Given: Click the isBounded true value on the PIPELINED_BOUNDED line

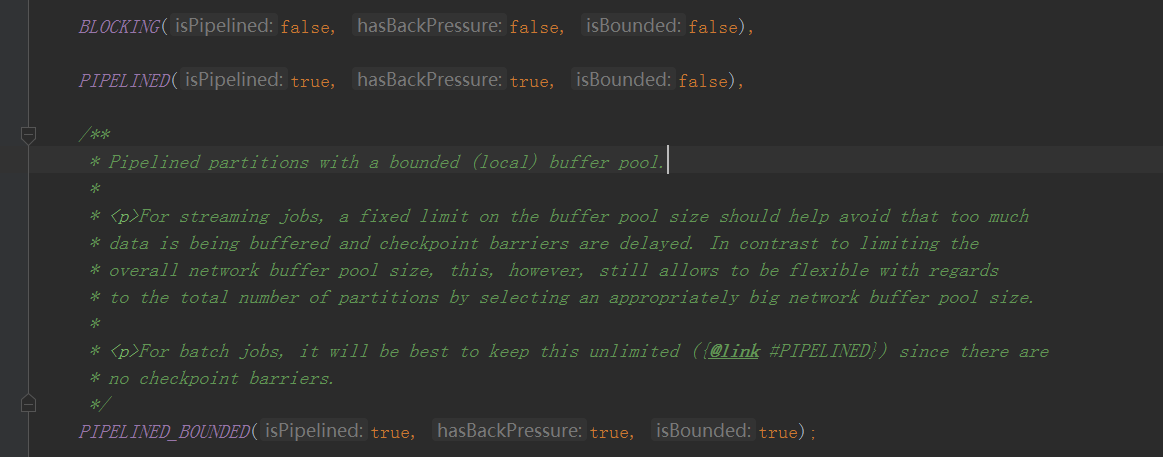Looking at the screenshot, I should coord(778,432).
